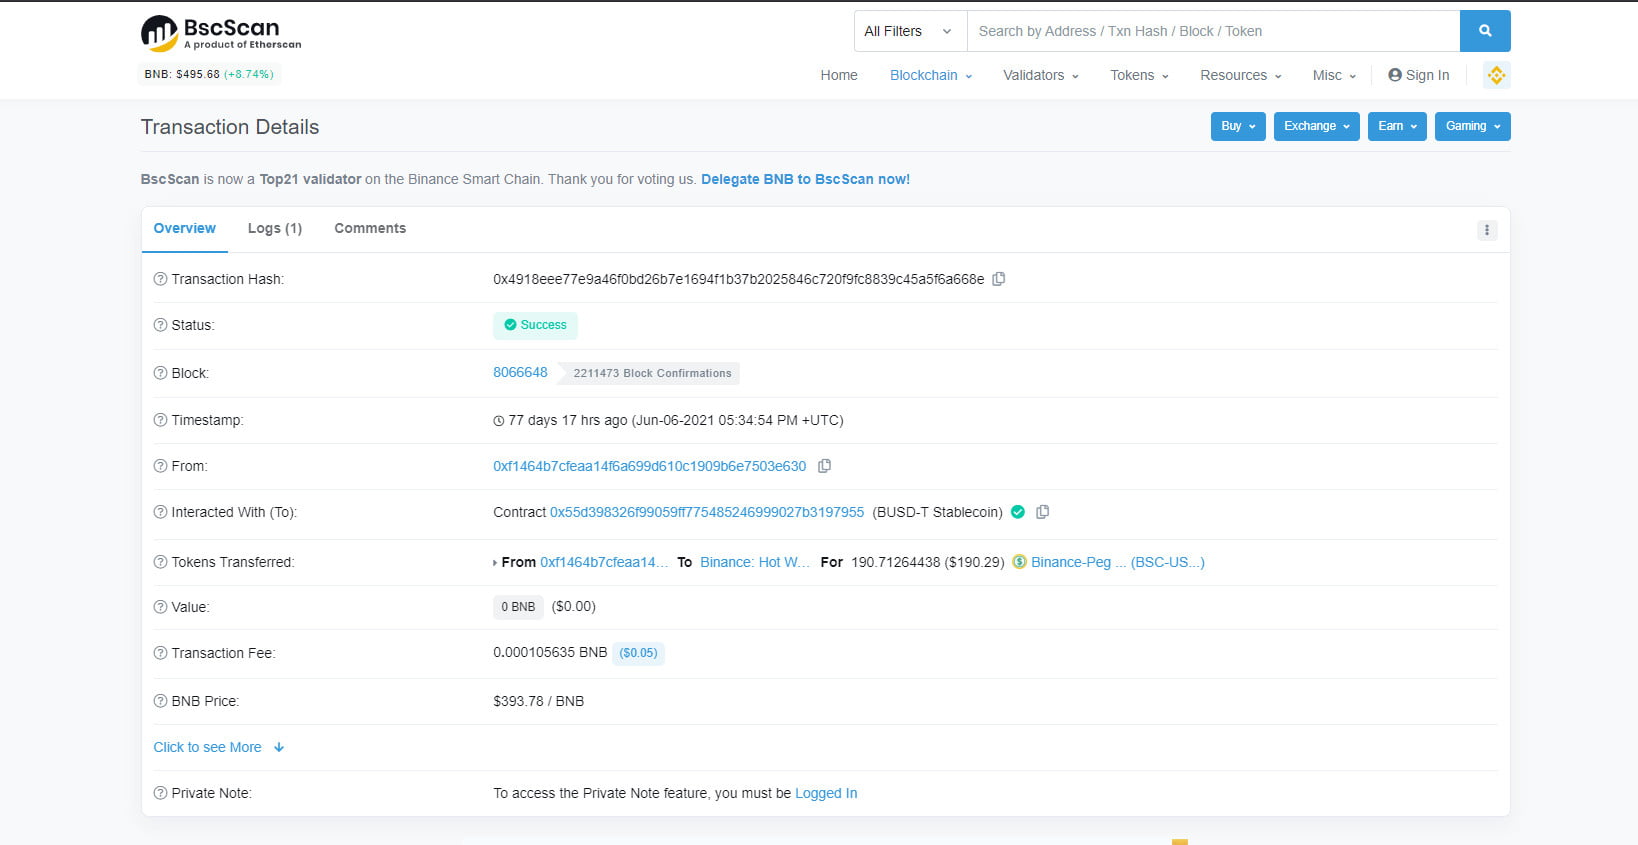Click the blue search magnifier button

(x=1485, y=31)
